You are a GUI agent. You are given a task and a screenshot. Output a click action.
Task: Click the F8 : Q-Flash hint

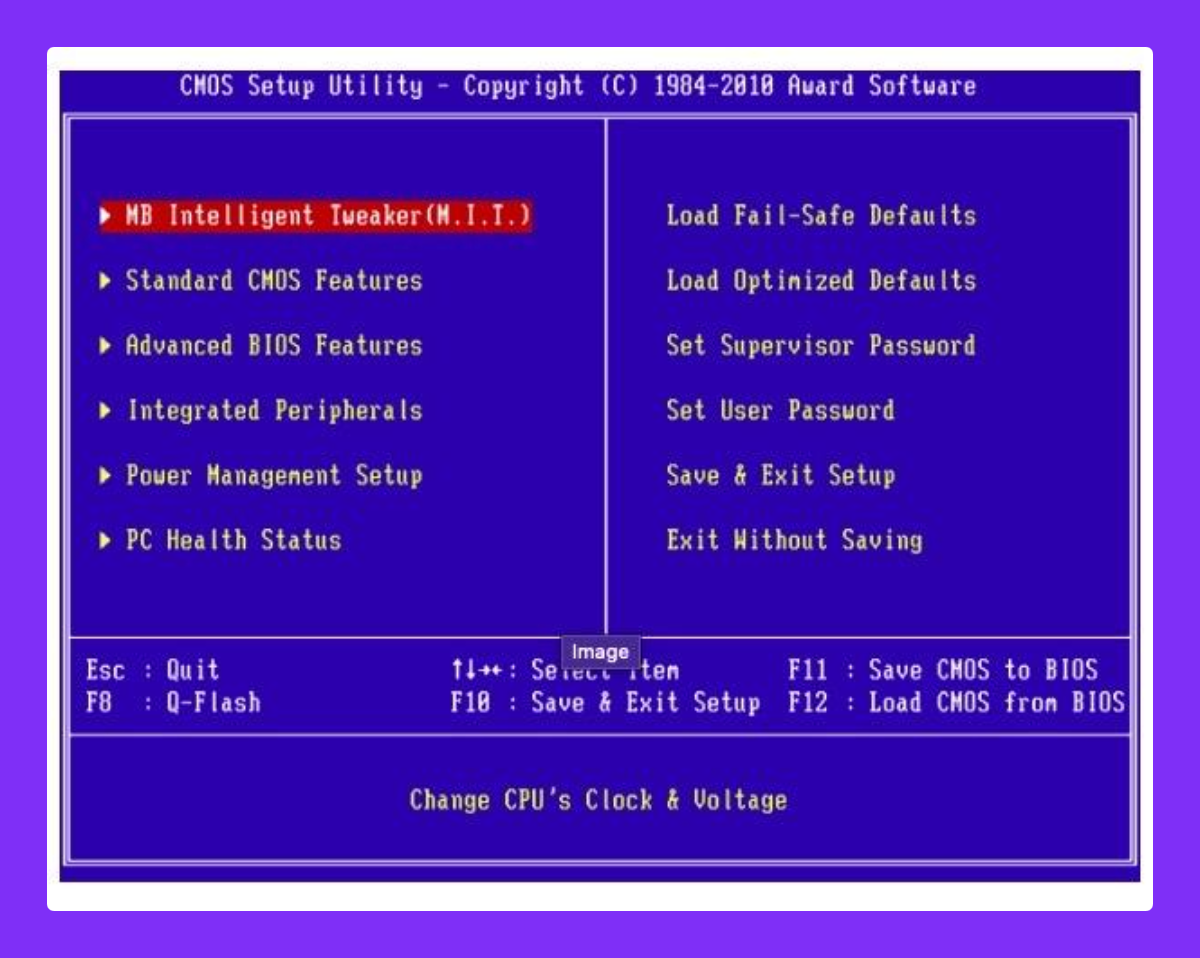173,702
